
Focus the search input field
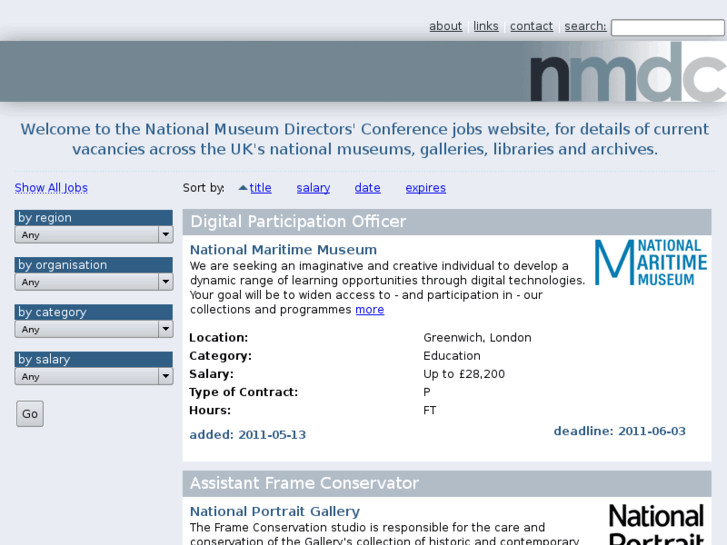(x=668, y=27)
